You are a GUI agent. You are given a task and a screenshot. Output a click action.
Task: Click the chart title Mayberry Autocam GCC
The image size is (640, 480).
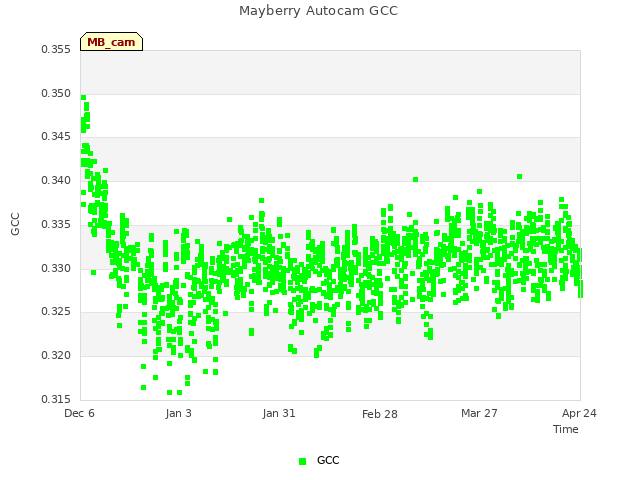(318, 11)
